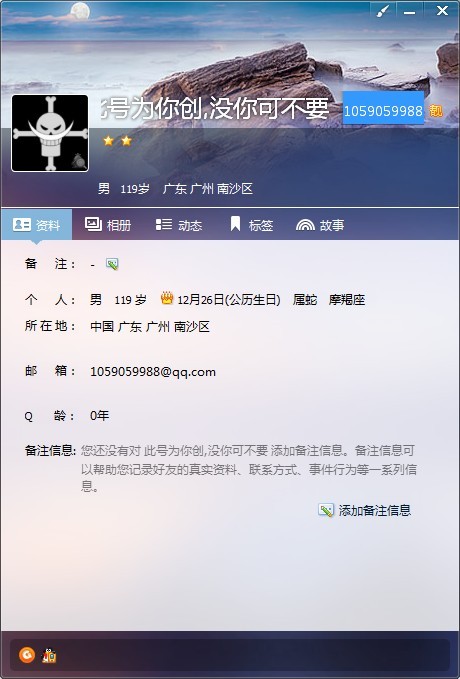This screenshot has width=460, height=679.
Task: Minimize the profile window
Action: pos(409,12)
